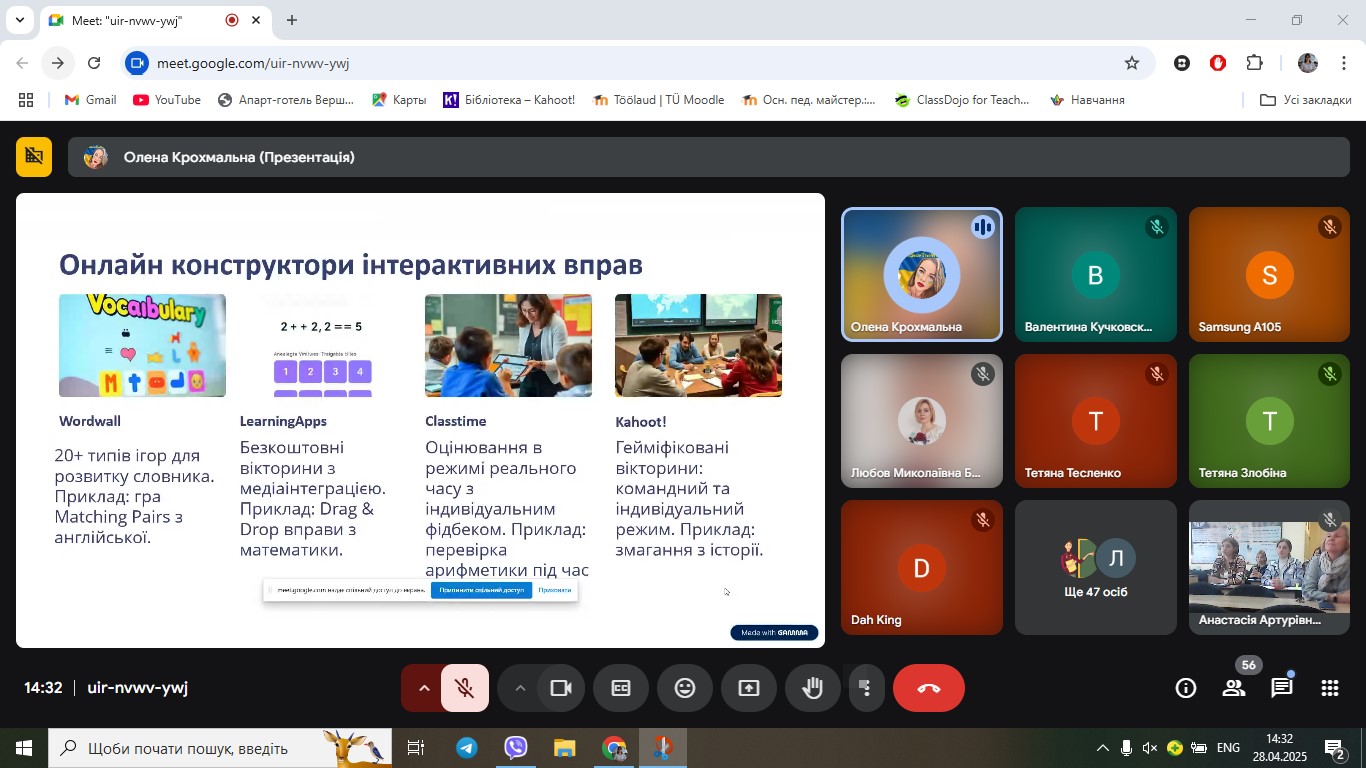Show the participants list with 56 people
Viewport: 1366px width, 768px height.
1234,688
